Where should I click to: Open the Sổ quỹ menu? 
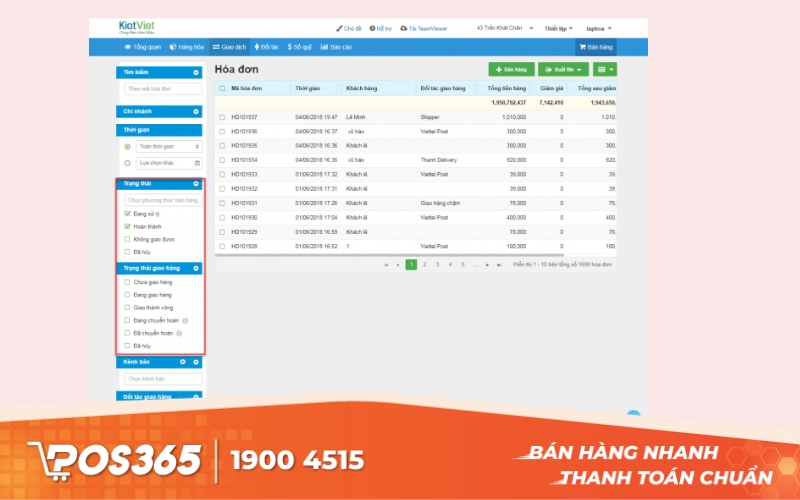tap(299, 47)
